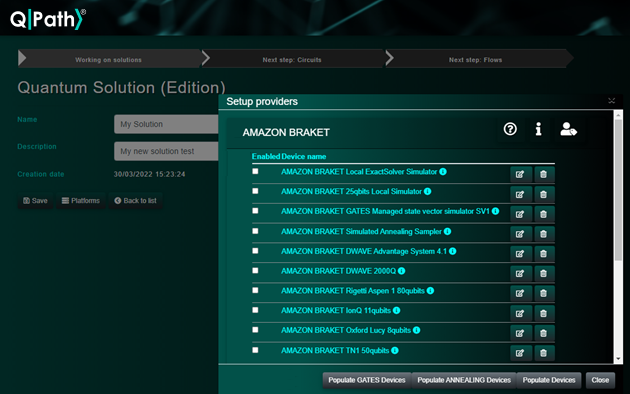Show info bubble for simulator SV1
This screenshot has height=394, width=630.
[x=495, y=211]
